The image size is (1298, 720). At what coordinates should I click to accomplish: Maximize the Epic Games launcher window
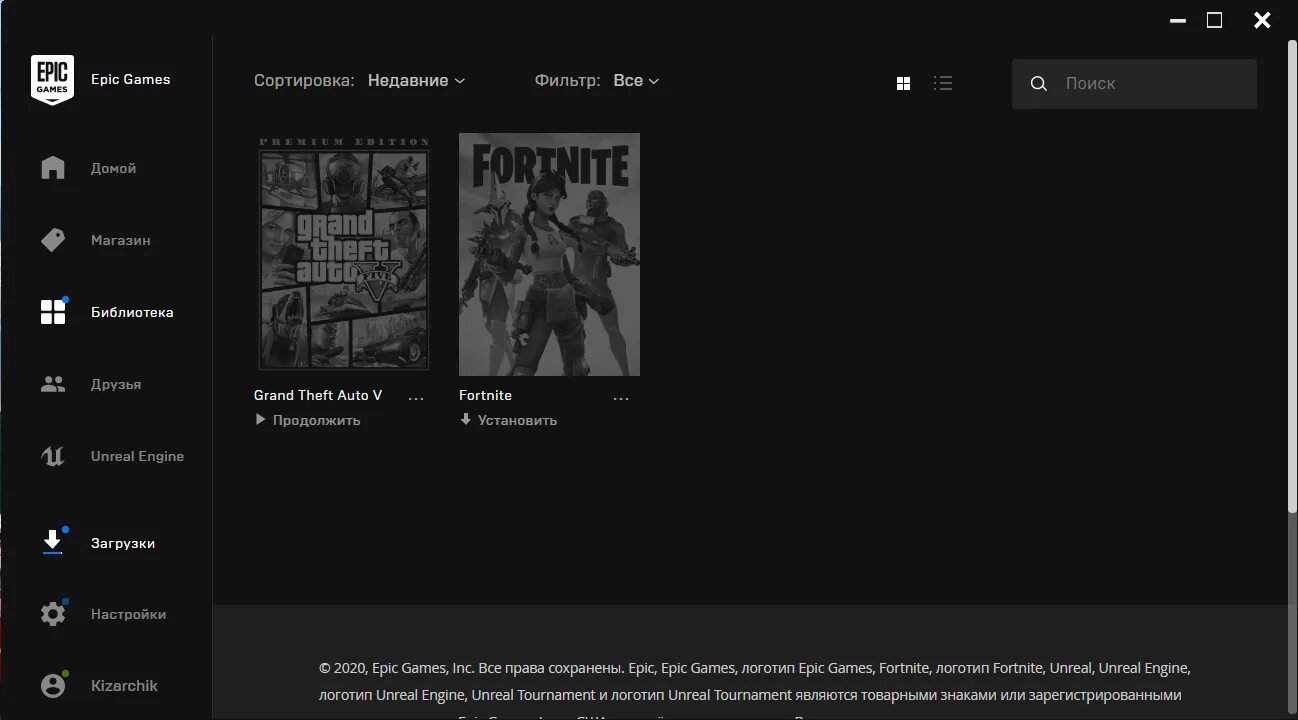(x=1214, y=20)
